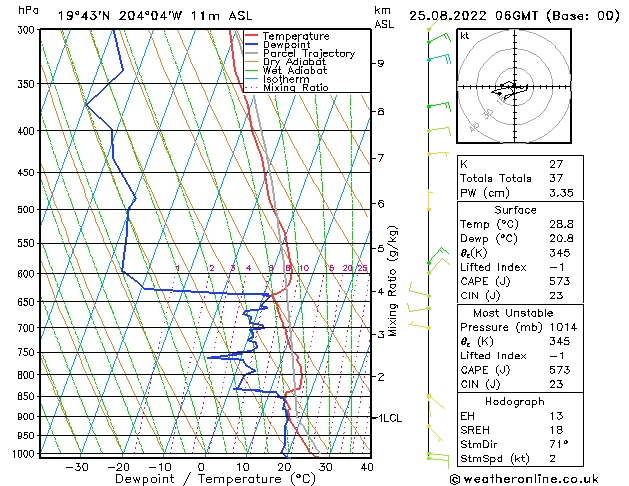Click the Surface CAPE (J) value 573
629x486 pixels.
(x=560, y=281)
